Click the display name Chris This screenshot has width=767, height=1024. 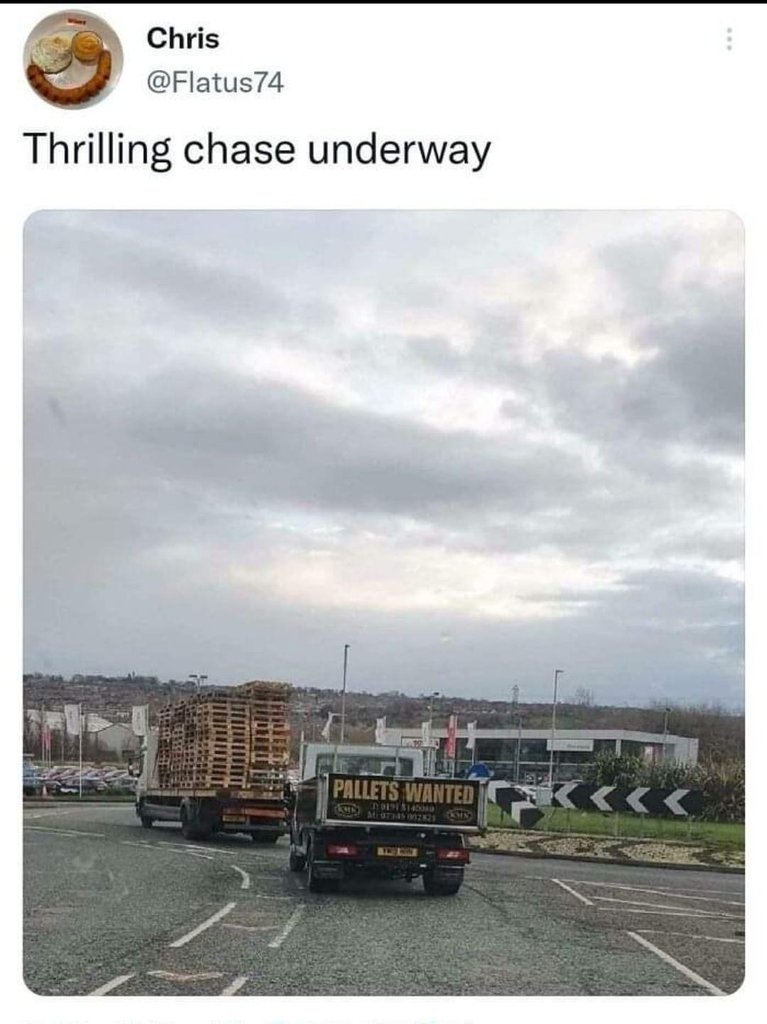tap(182, 38)
